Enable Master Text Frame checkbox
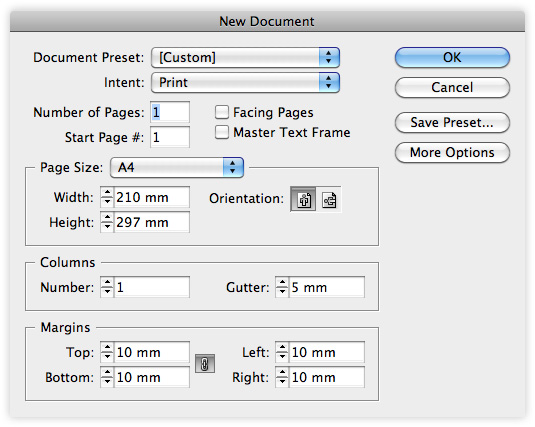Screen dimensions: 535x427 222,132
